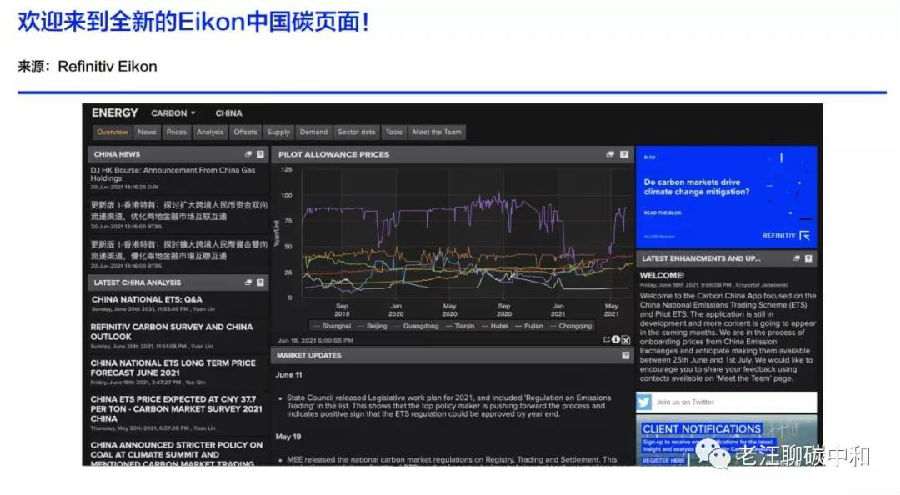Open the Sector data tab
Screen dimensions: 900x495
point(356,132)
